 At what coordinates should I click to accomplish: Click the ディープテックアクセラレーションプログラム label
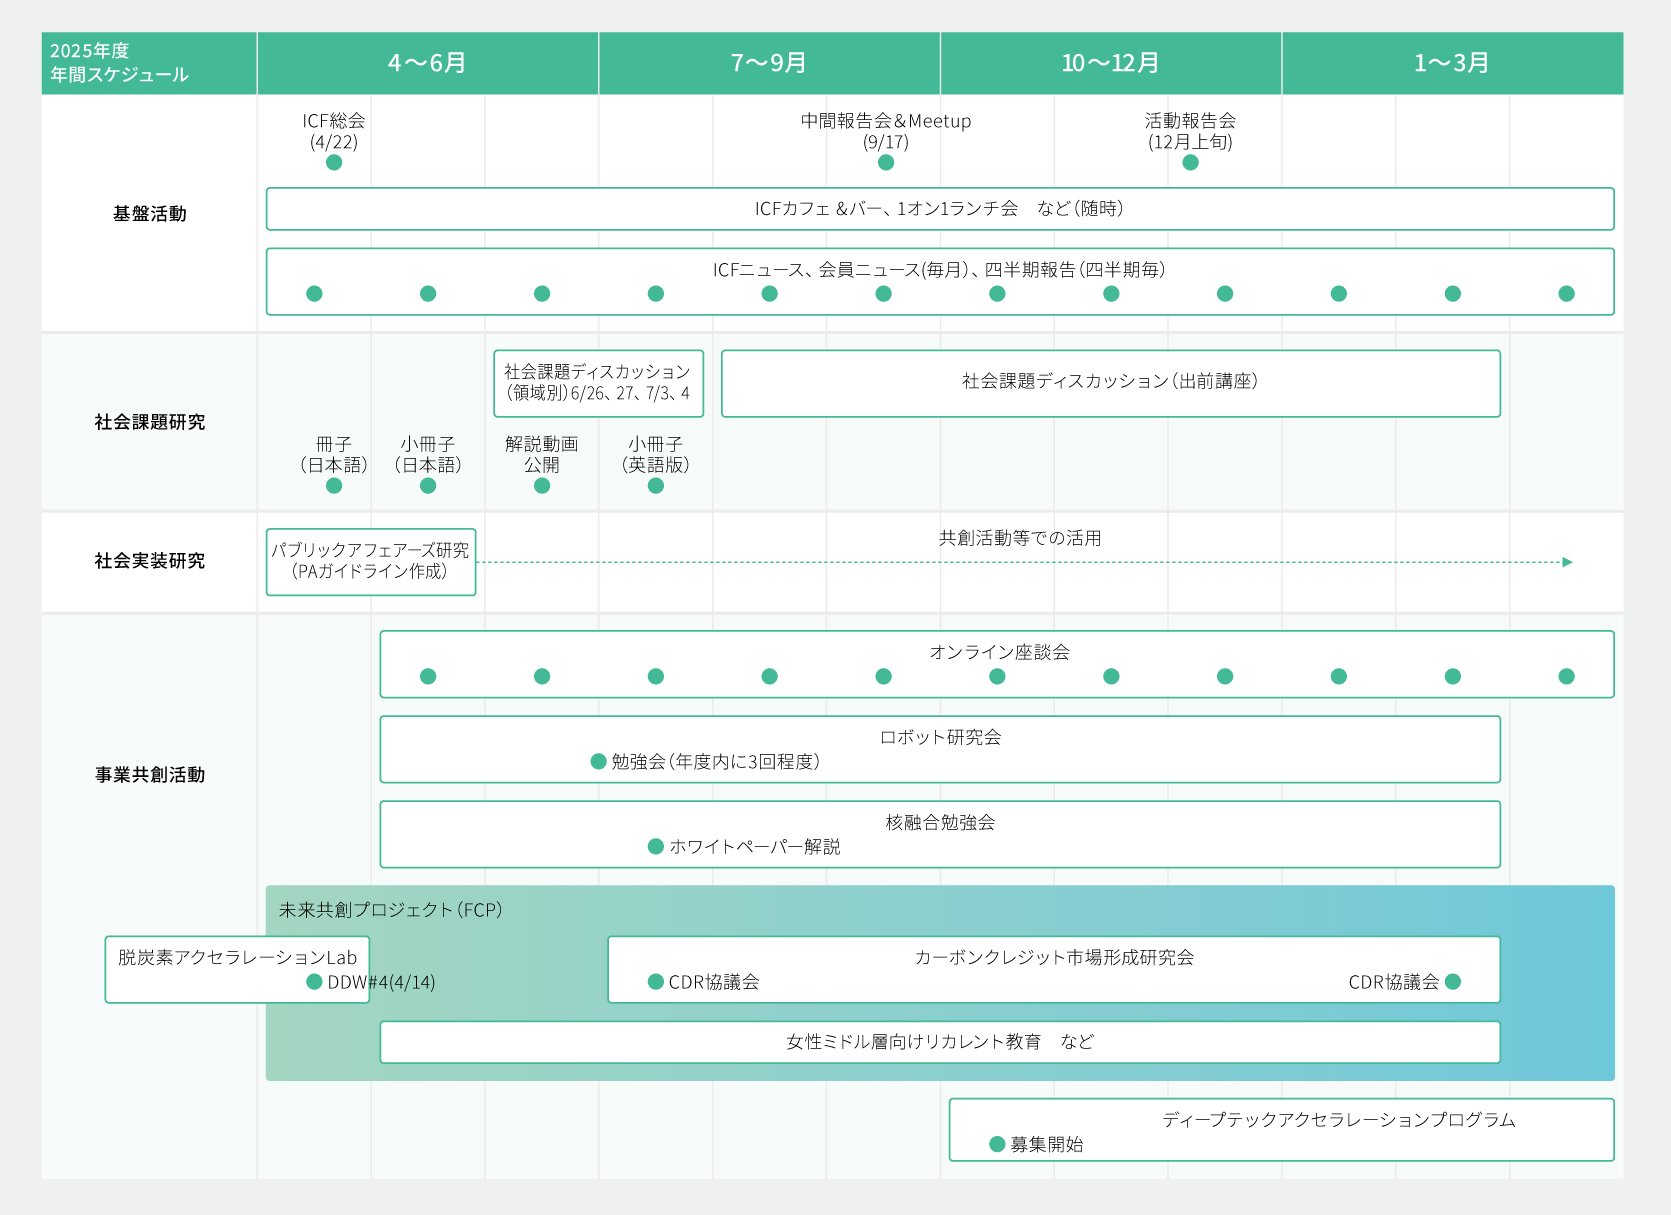click(x=1339, y=1120)
